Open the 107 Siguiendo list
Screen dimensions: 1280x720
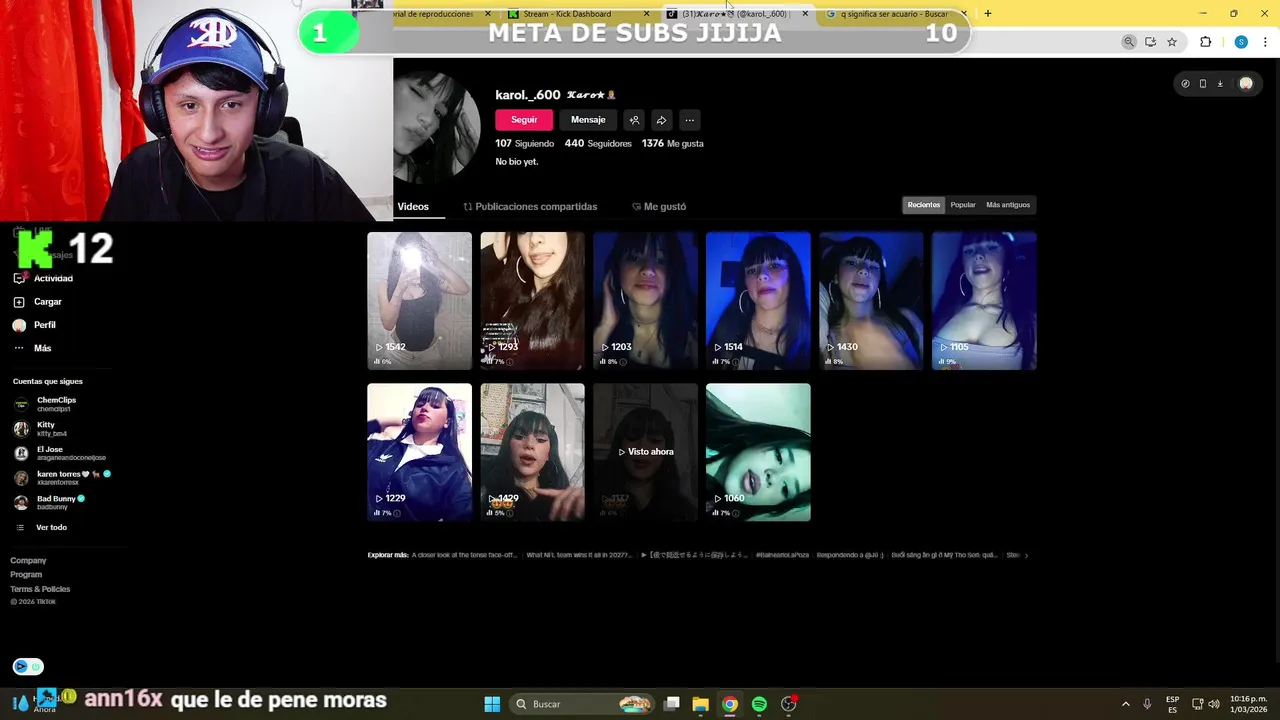click(525, 144)
